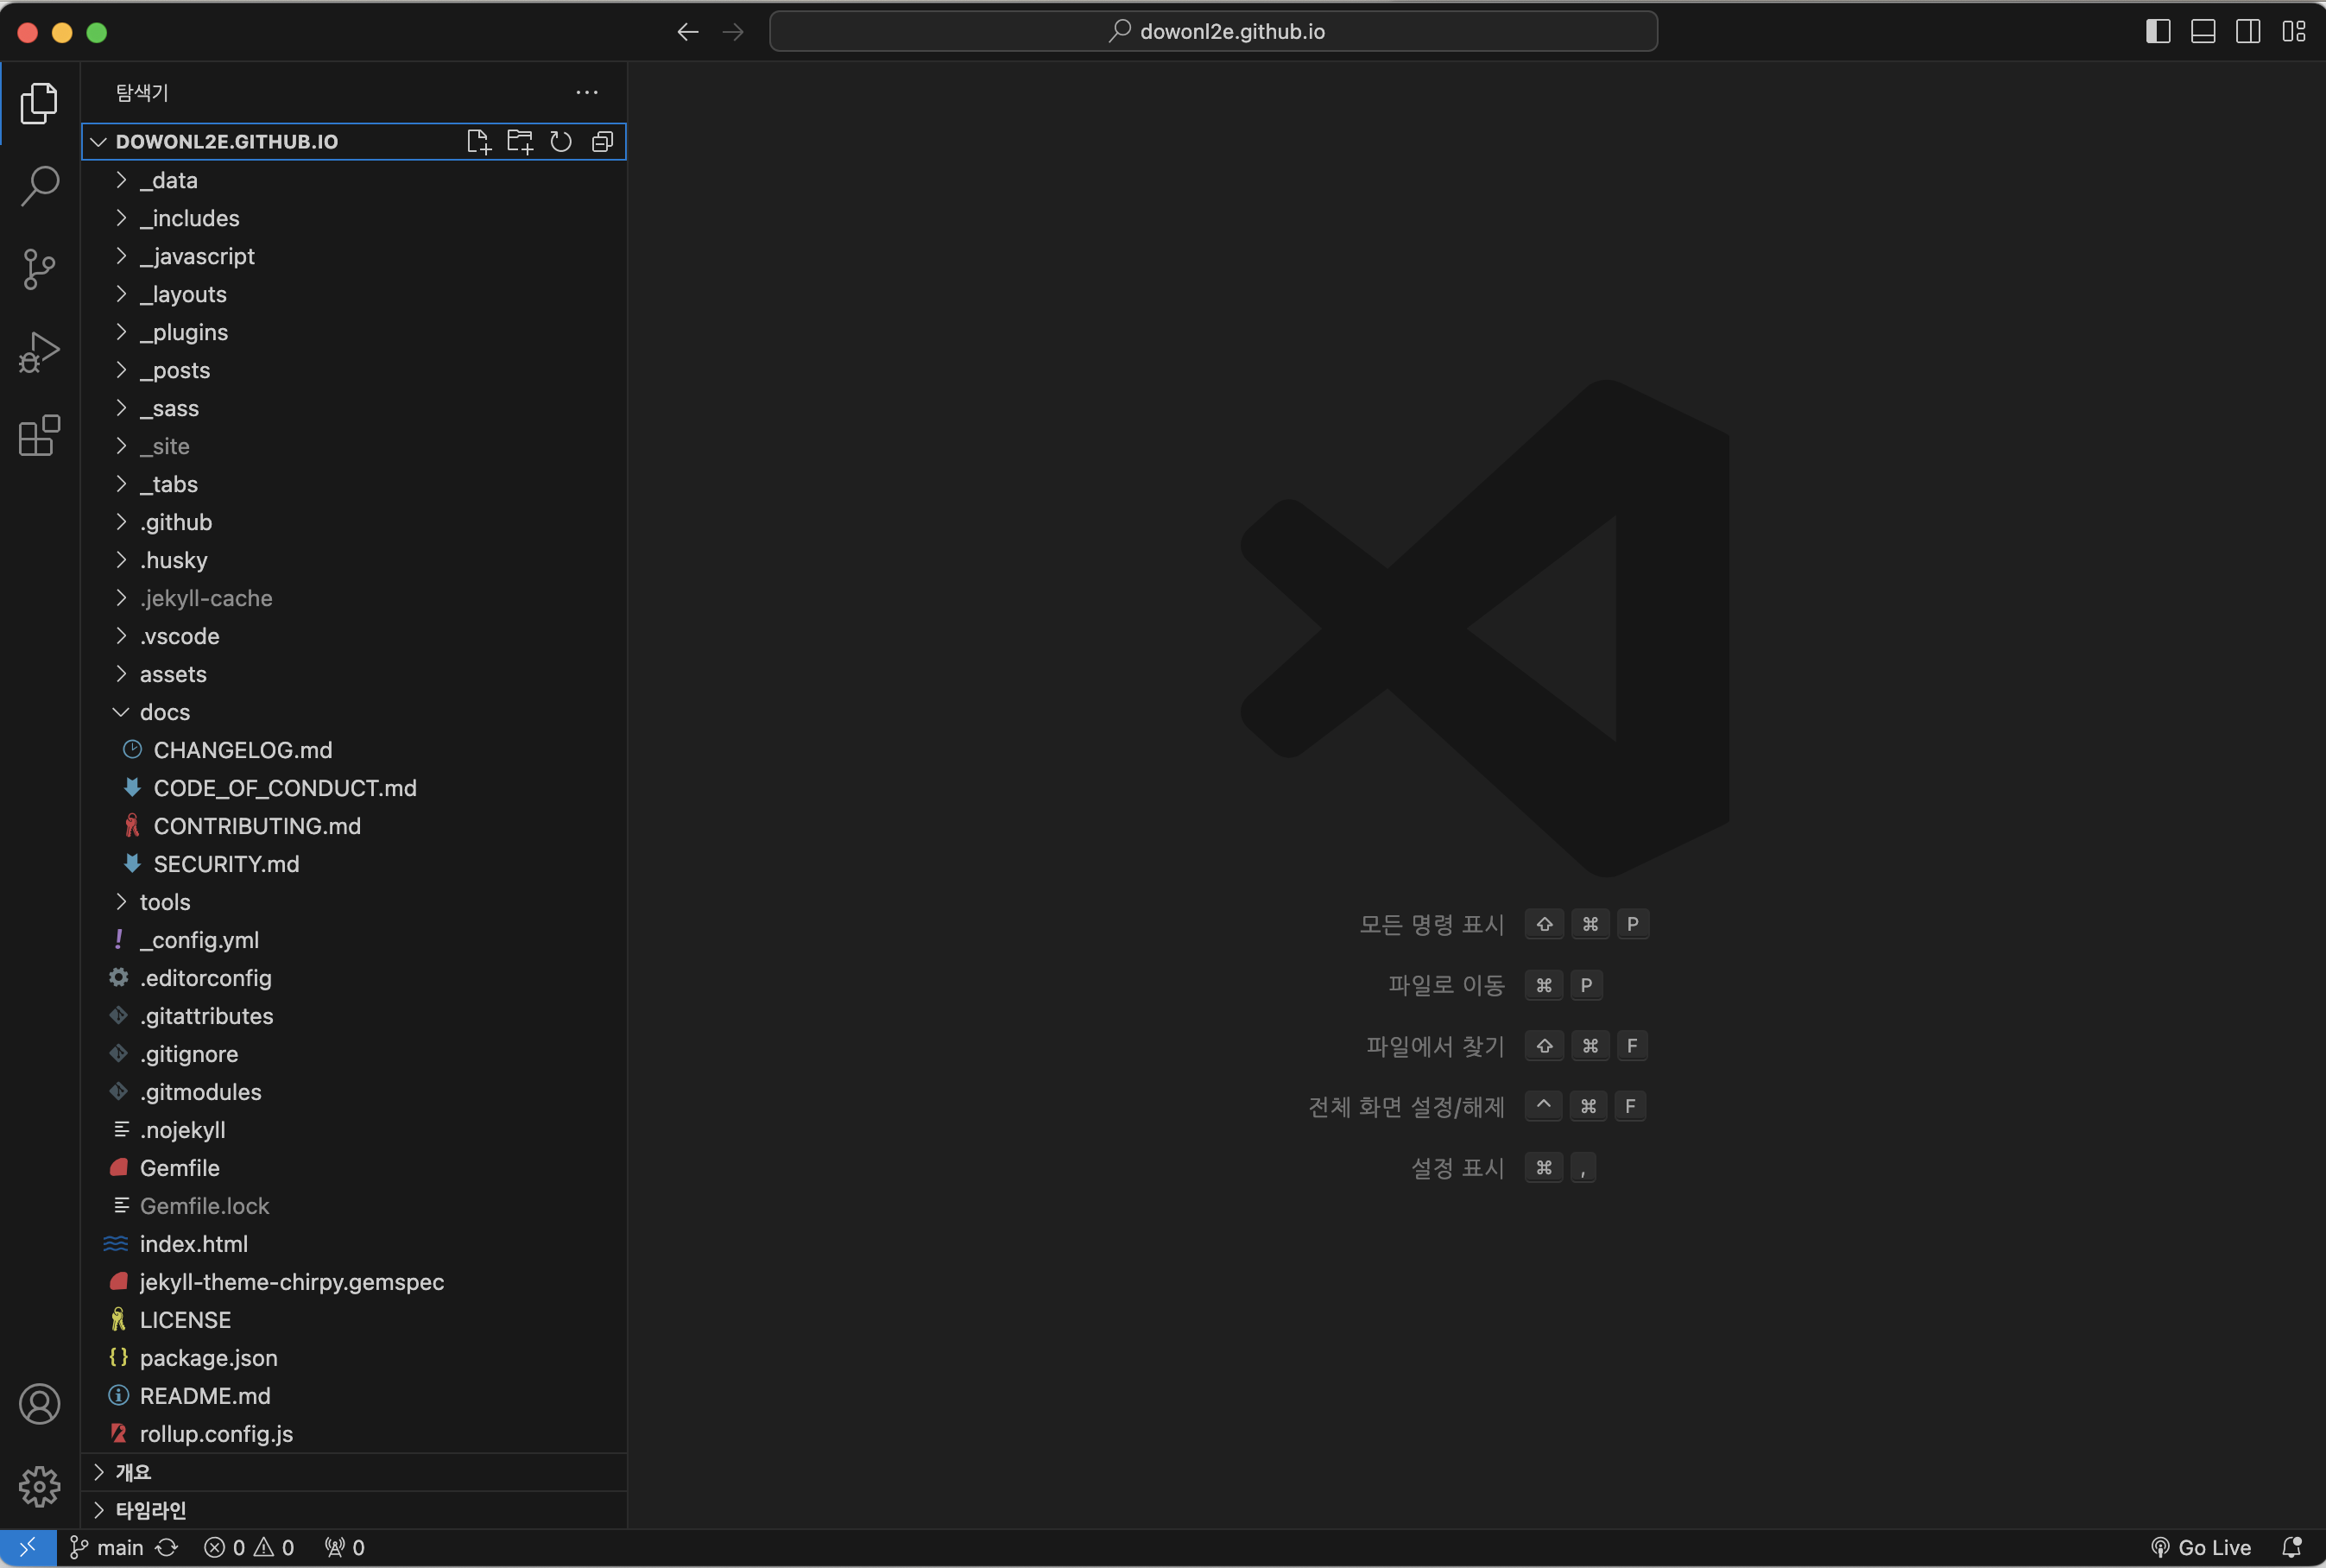
Task: Open the Explorer view in activity bar
Action: click(39, 103)
